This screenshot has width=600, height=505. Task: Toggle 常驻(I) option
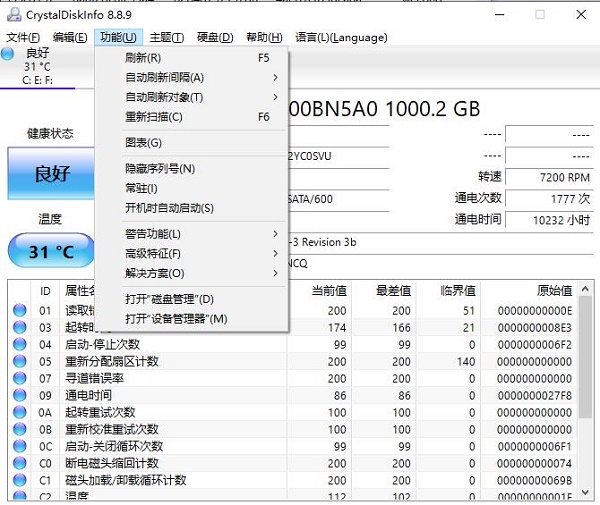click(x=191, y=188)
